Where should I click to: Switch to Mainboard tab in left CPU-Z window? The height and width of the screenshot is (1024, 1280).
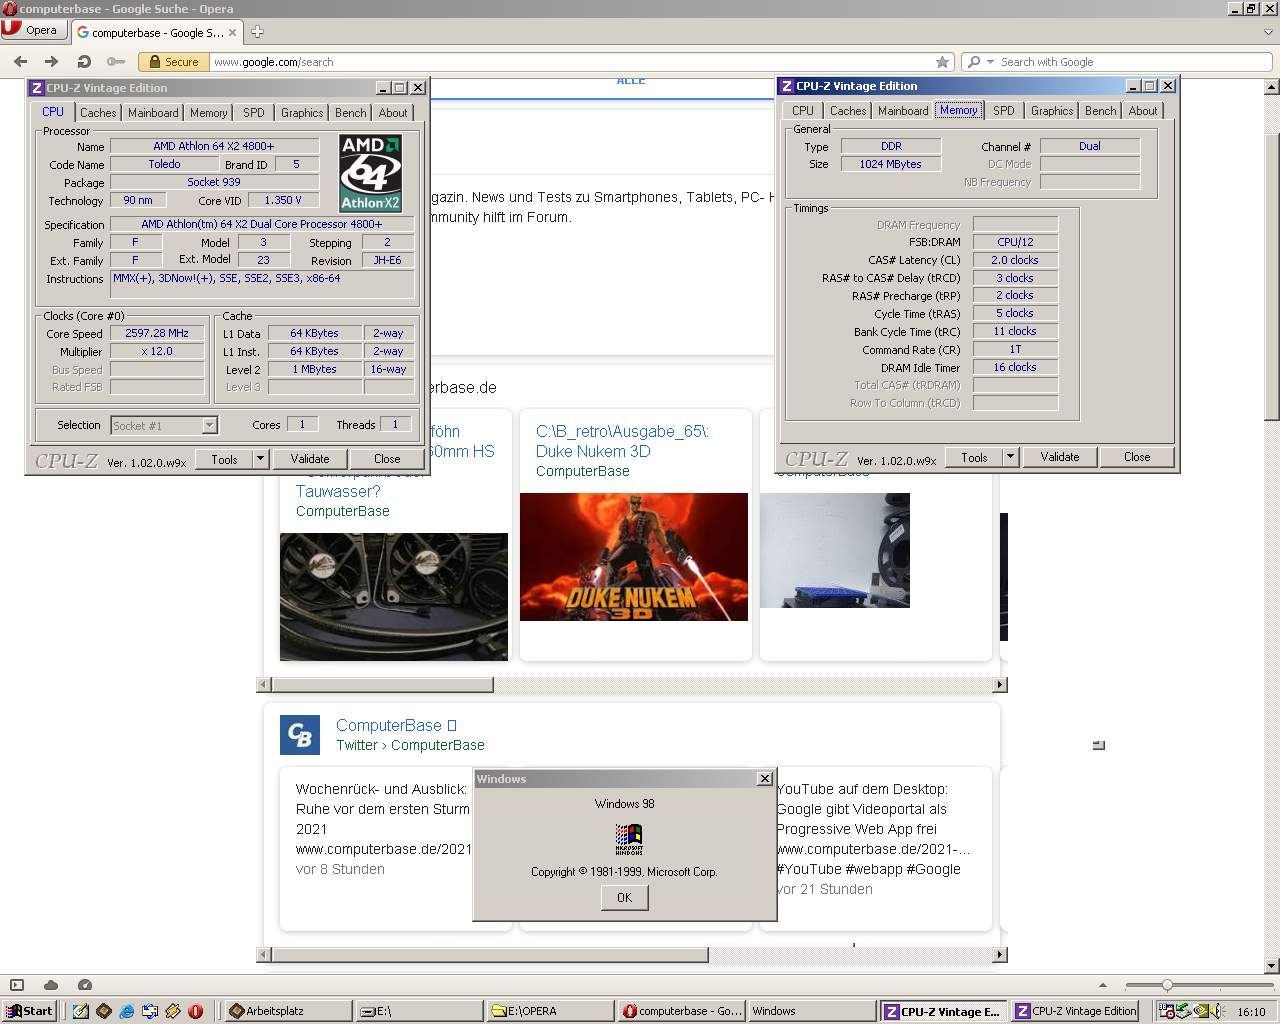(x=153, y=113)
